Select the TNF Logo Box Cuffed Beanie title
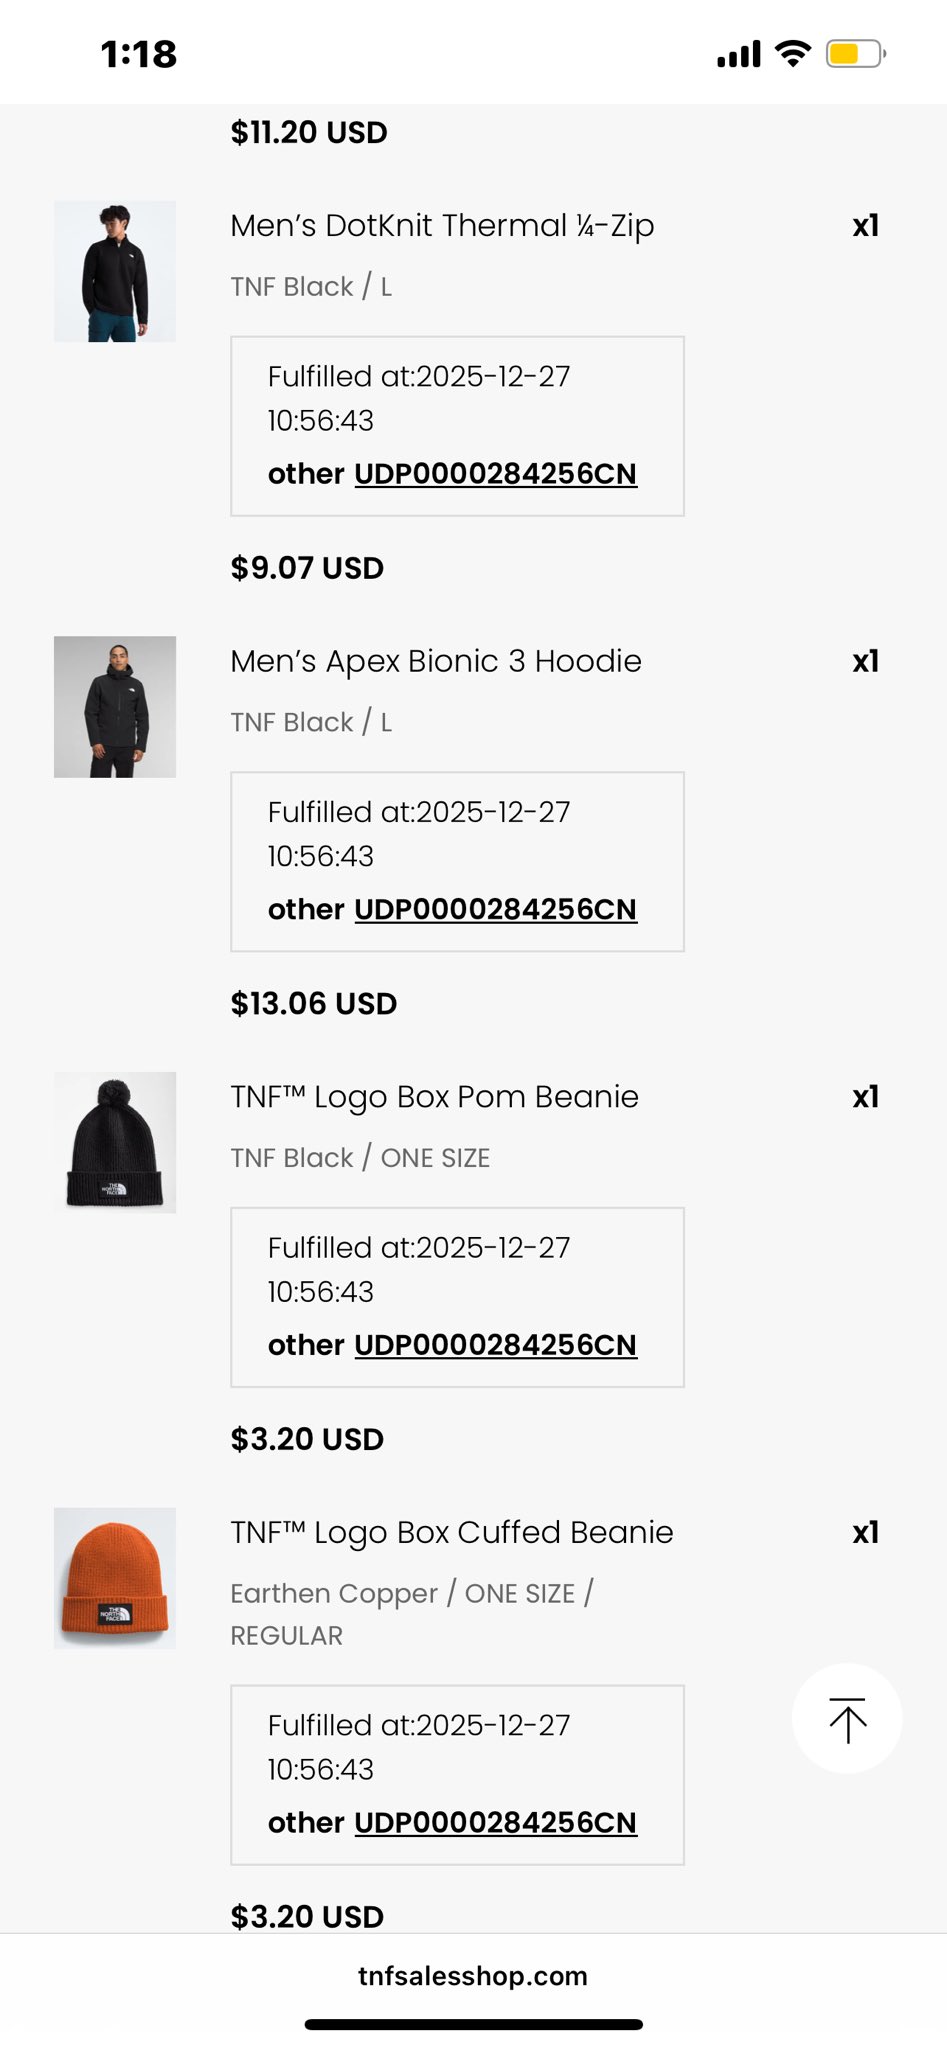Image resolution: width=947 pixels, height=2048 pixels. click(452, 1533)
